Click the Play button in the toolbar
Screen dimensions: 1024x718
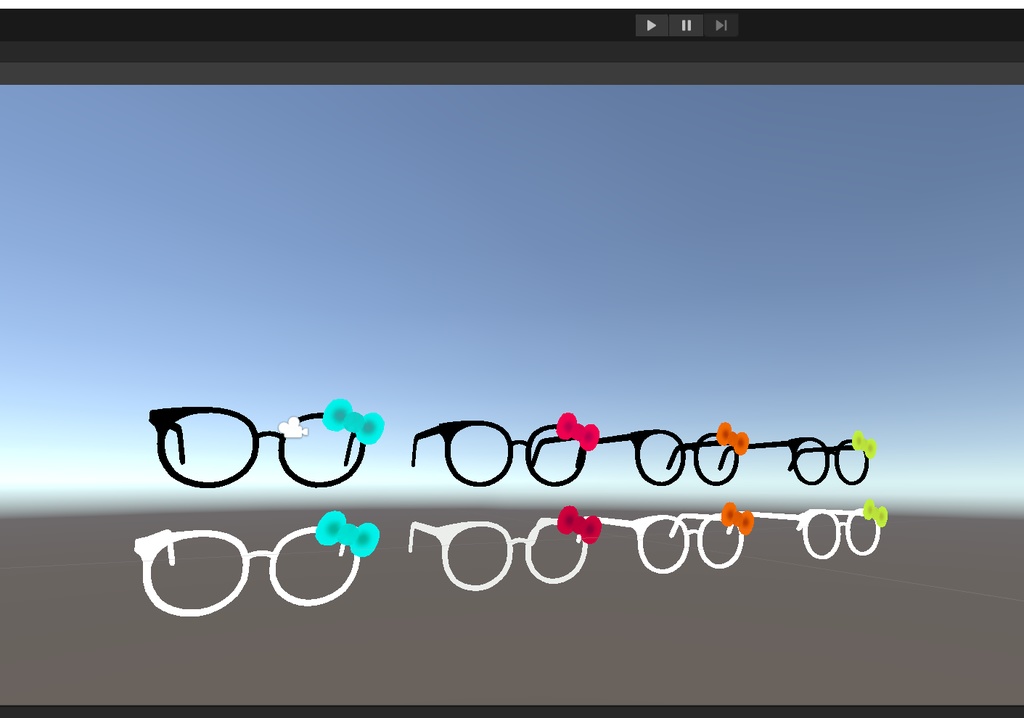coord(652,25)
